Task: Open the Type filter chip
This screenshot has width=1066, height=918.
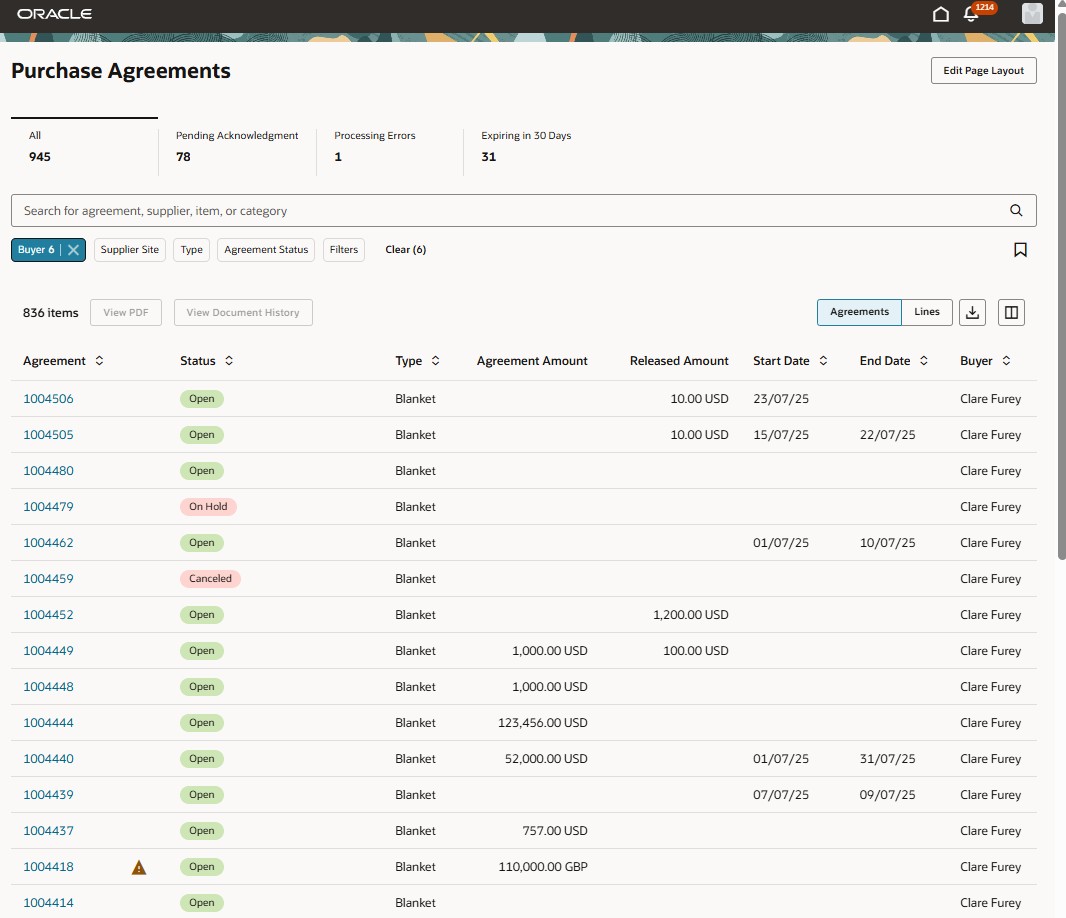Action: pyautogui.click(x=192, y=250)
